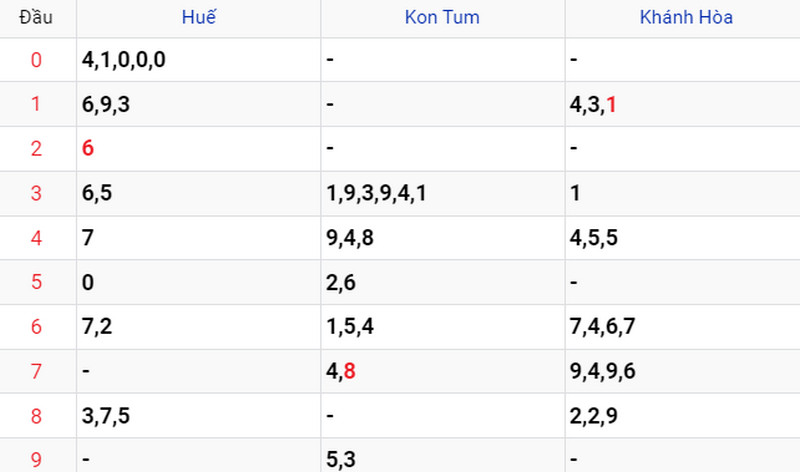Click Khánh Hòa cell 4,3,1

coord(593,104)
